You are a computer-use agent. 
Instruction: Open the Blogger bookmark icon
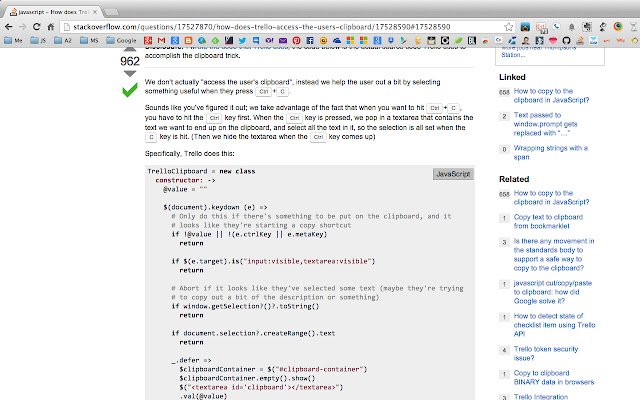click(188, 40)
